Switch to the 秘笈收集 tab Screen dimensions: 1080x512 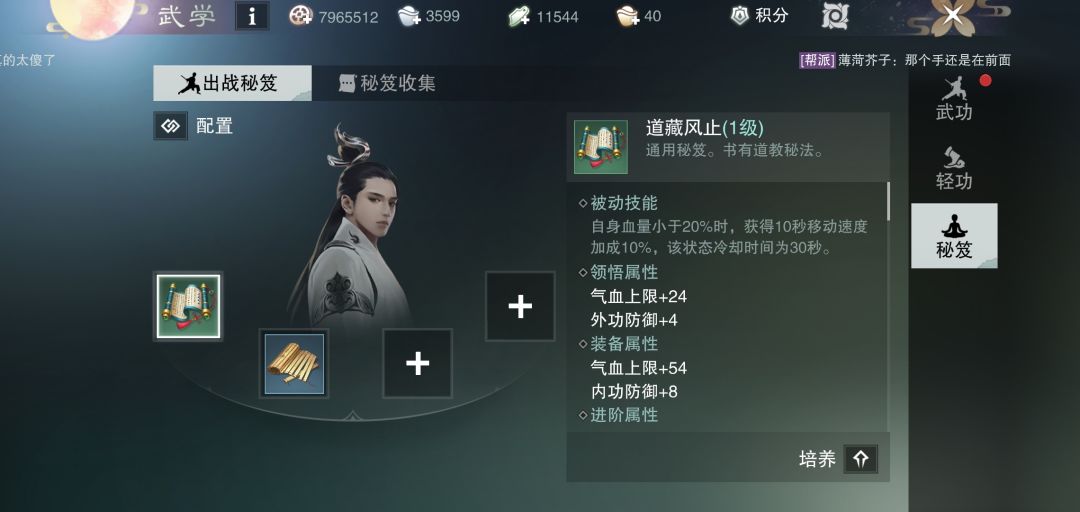[x=389, y=83]
